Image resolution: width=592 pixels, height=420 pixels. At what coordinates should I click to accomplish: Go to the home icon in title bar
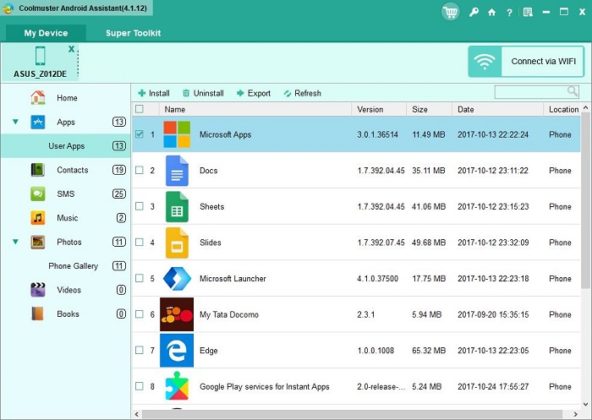tap(492, 12)
